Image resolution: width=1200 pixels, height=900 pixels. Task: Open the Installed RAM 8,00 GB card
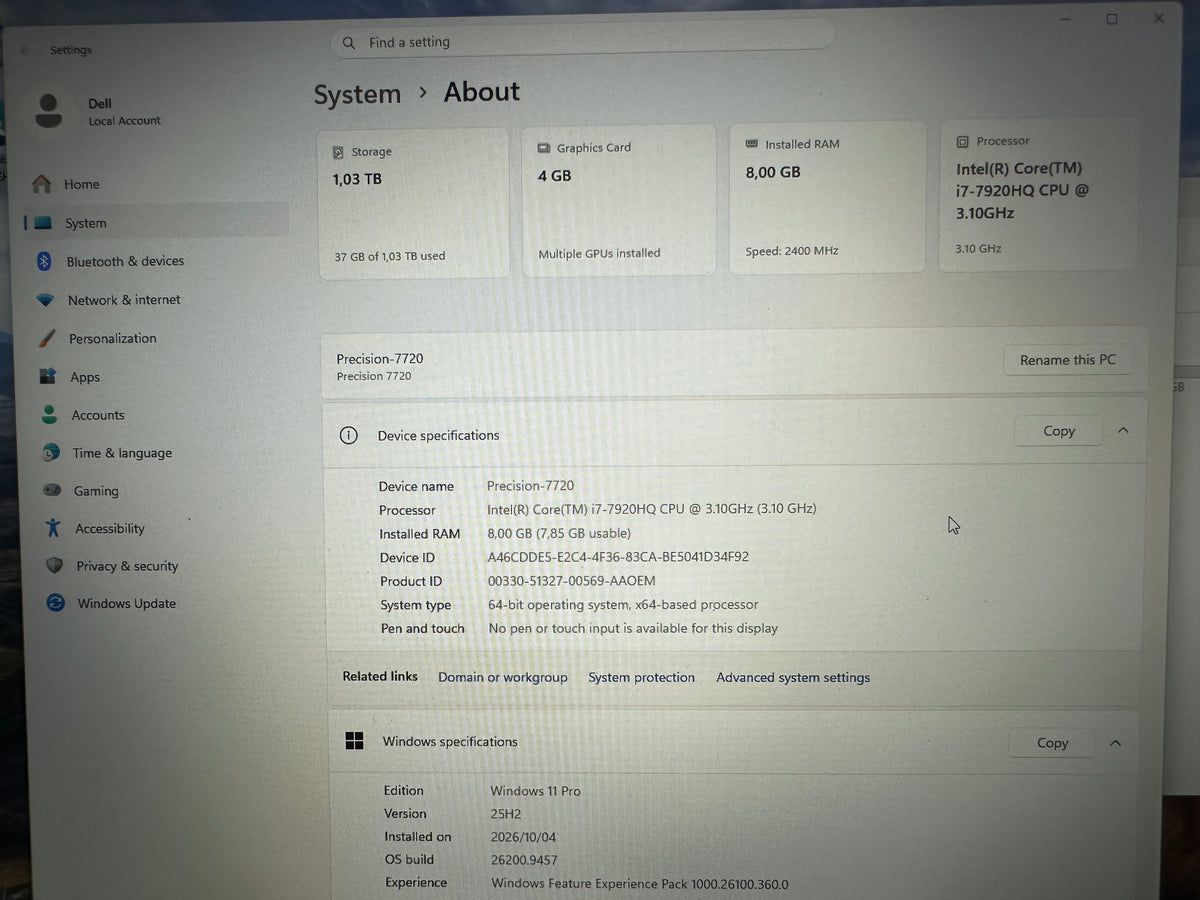827,197
